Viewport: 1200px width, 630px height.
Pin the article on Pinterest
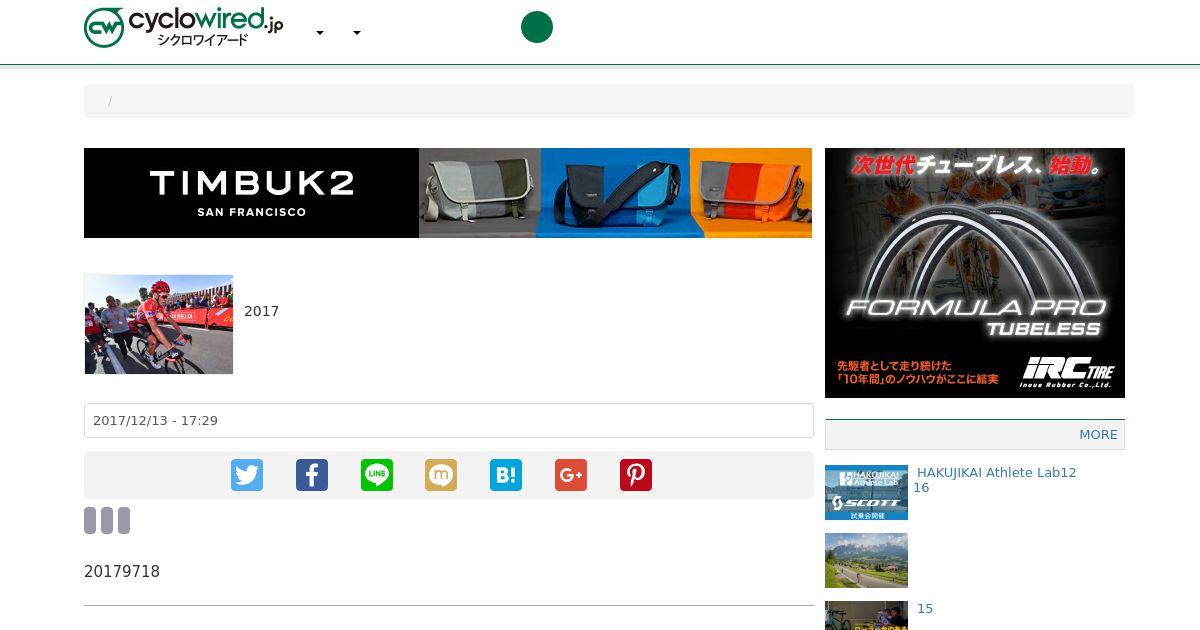pos(636,475)
